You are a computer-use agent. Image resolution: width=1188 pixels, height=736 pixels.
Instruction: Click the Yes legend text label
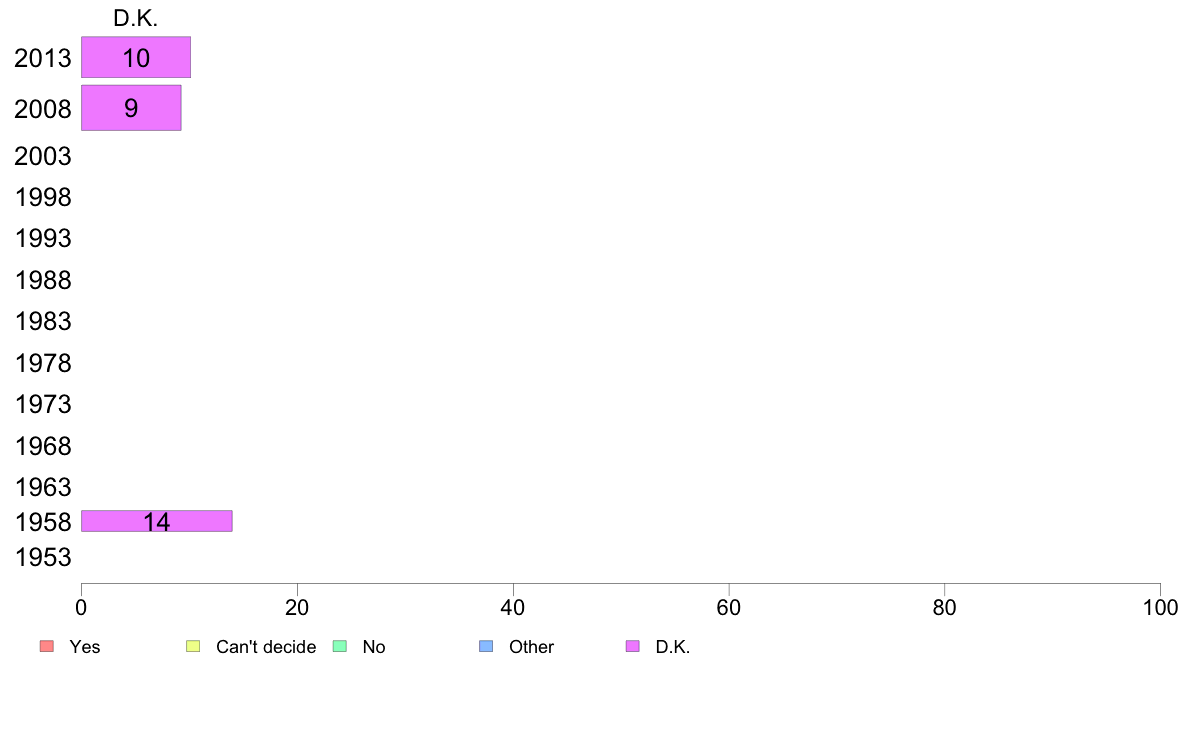[85, 647]
